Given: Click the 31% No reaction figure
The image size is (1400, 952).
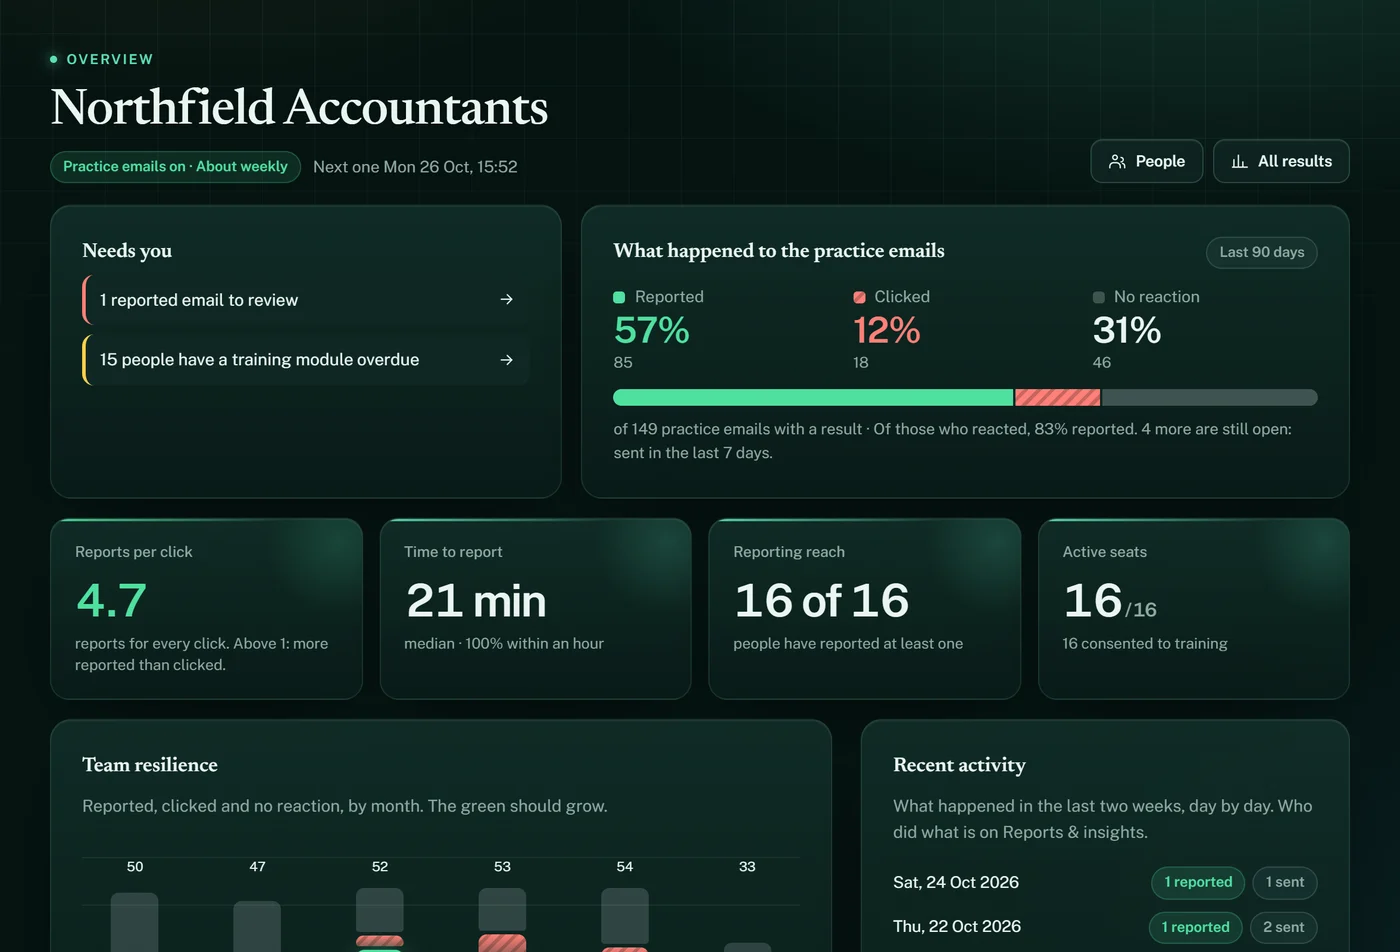Looking at the screenshot, I should 1127,330.
